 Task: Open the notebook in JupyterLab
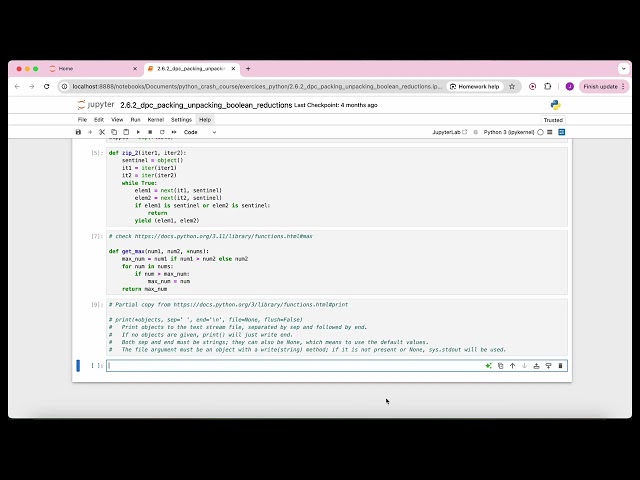449,132
